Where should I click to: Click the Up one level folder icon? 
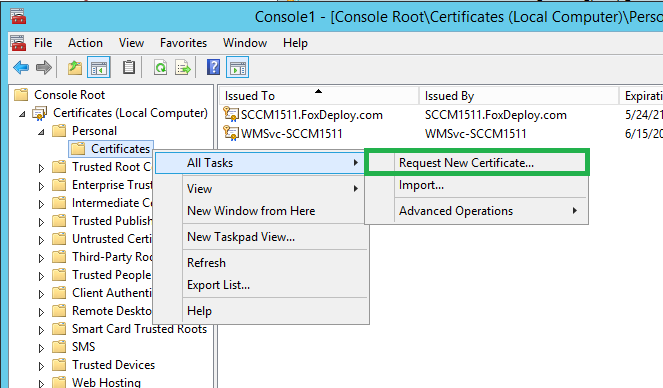(x=75, y=67)
